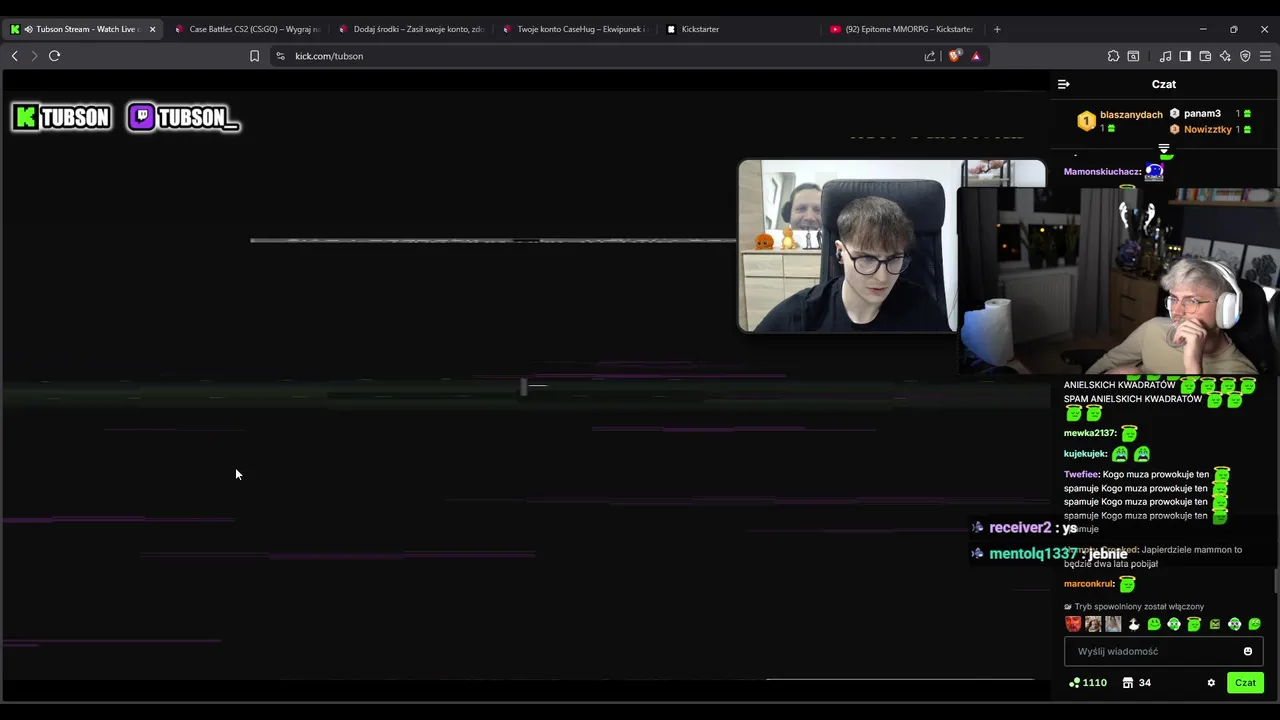The image size is (1280, 720).
Task: Click slow mode notice Tryb spowolniony
Action: (1134, 606)
